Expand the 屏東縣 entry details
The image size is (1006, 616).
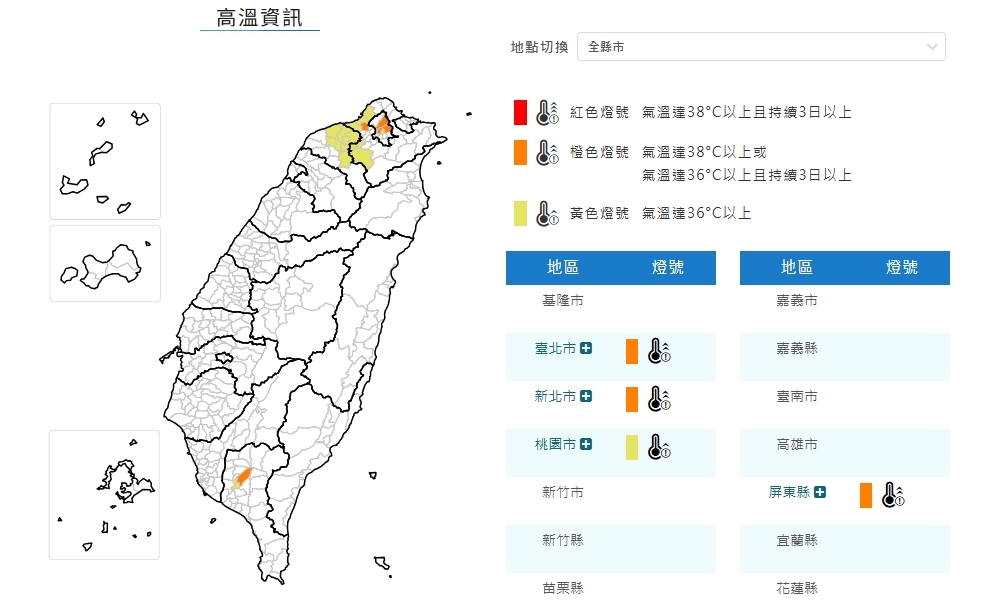820,492
